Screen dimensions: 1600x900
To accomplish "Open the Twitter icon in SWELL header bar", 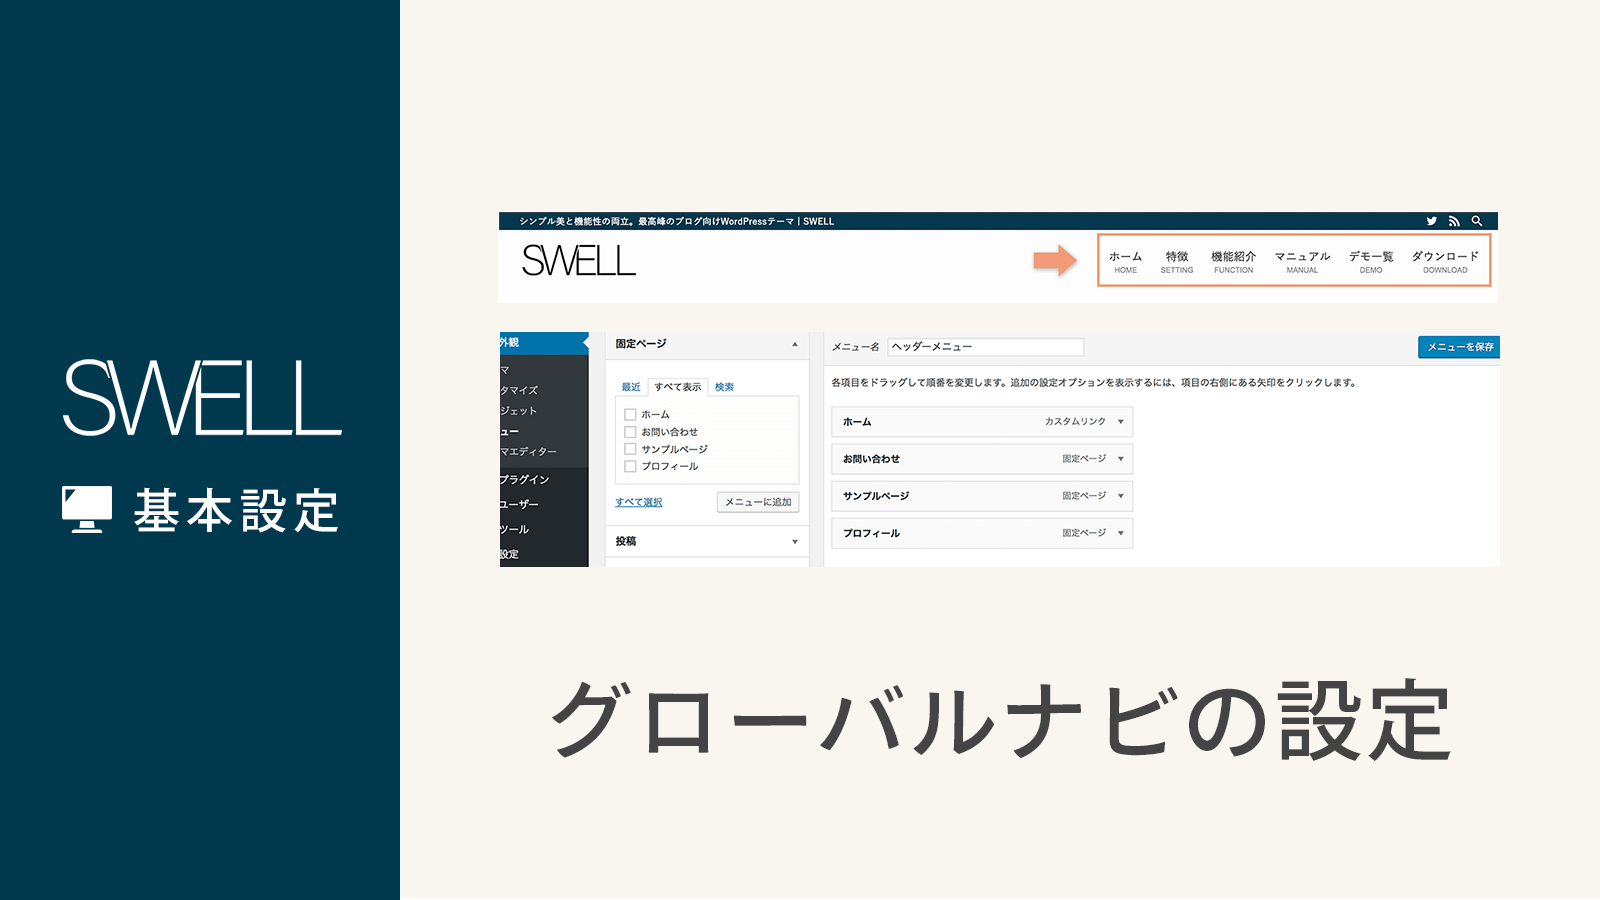I will point(1431,221).
